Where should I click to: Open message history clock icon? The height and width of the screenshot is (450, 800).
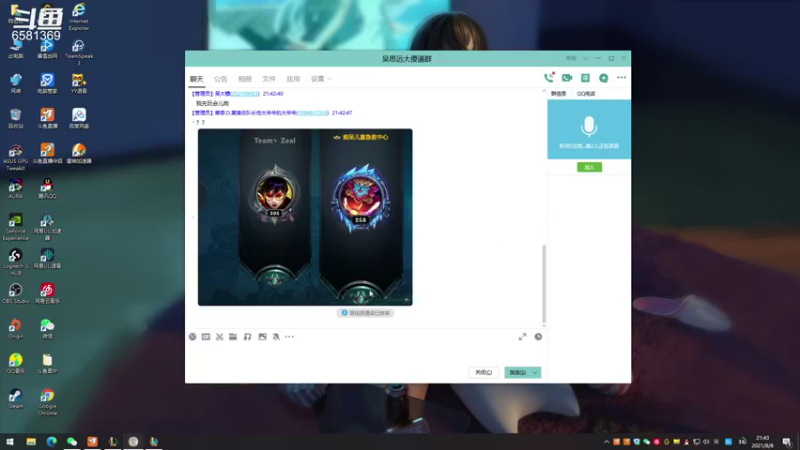click(538, 337)
